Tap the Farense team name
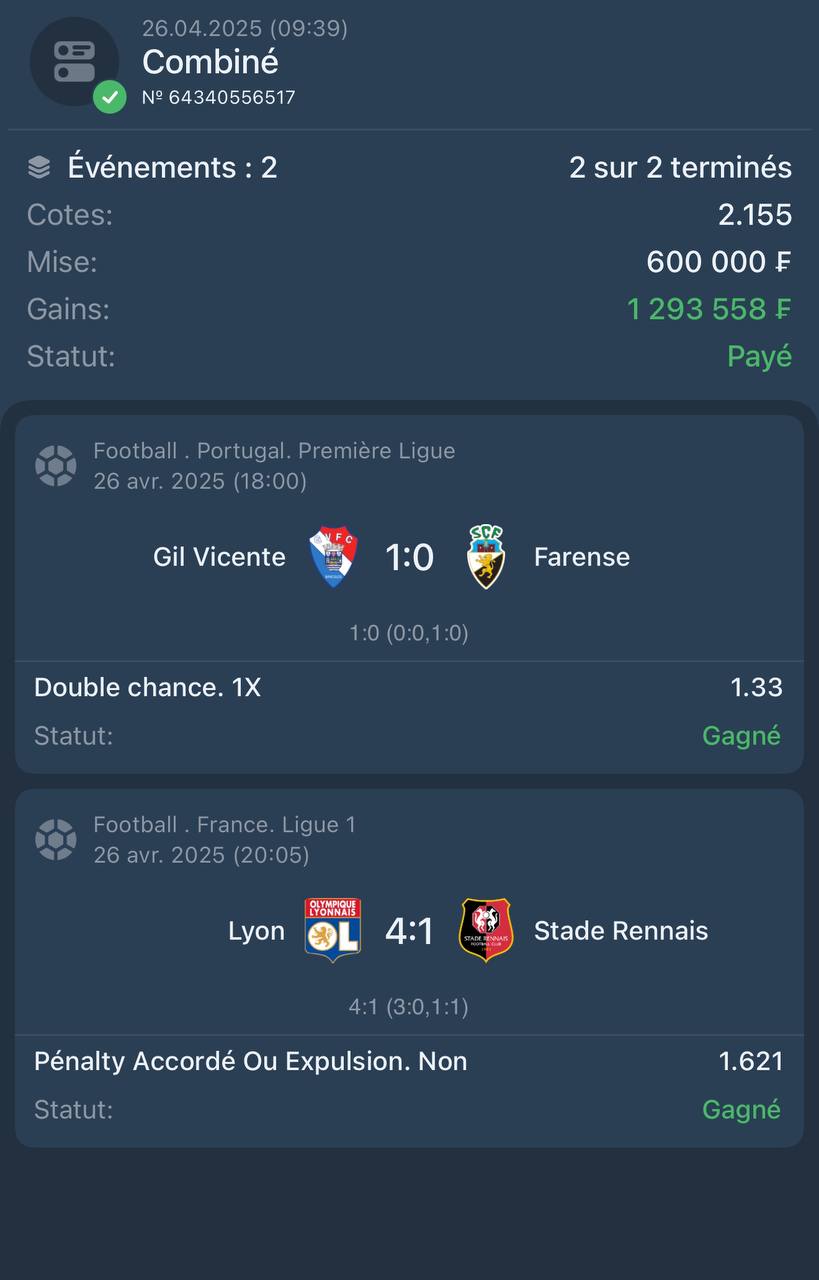The width and height of the screenshot is (819, 1280). click(582, 557)
